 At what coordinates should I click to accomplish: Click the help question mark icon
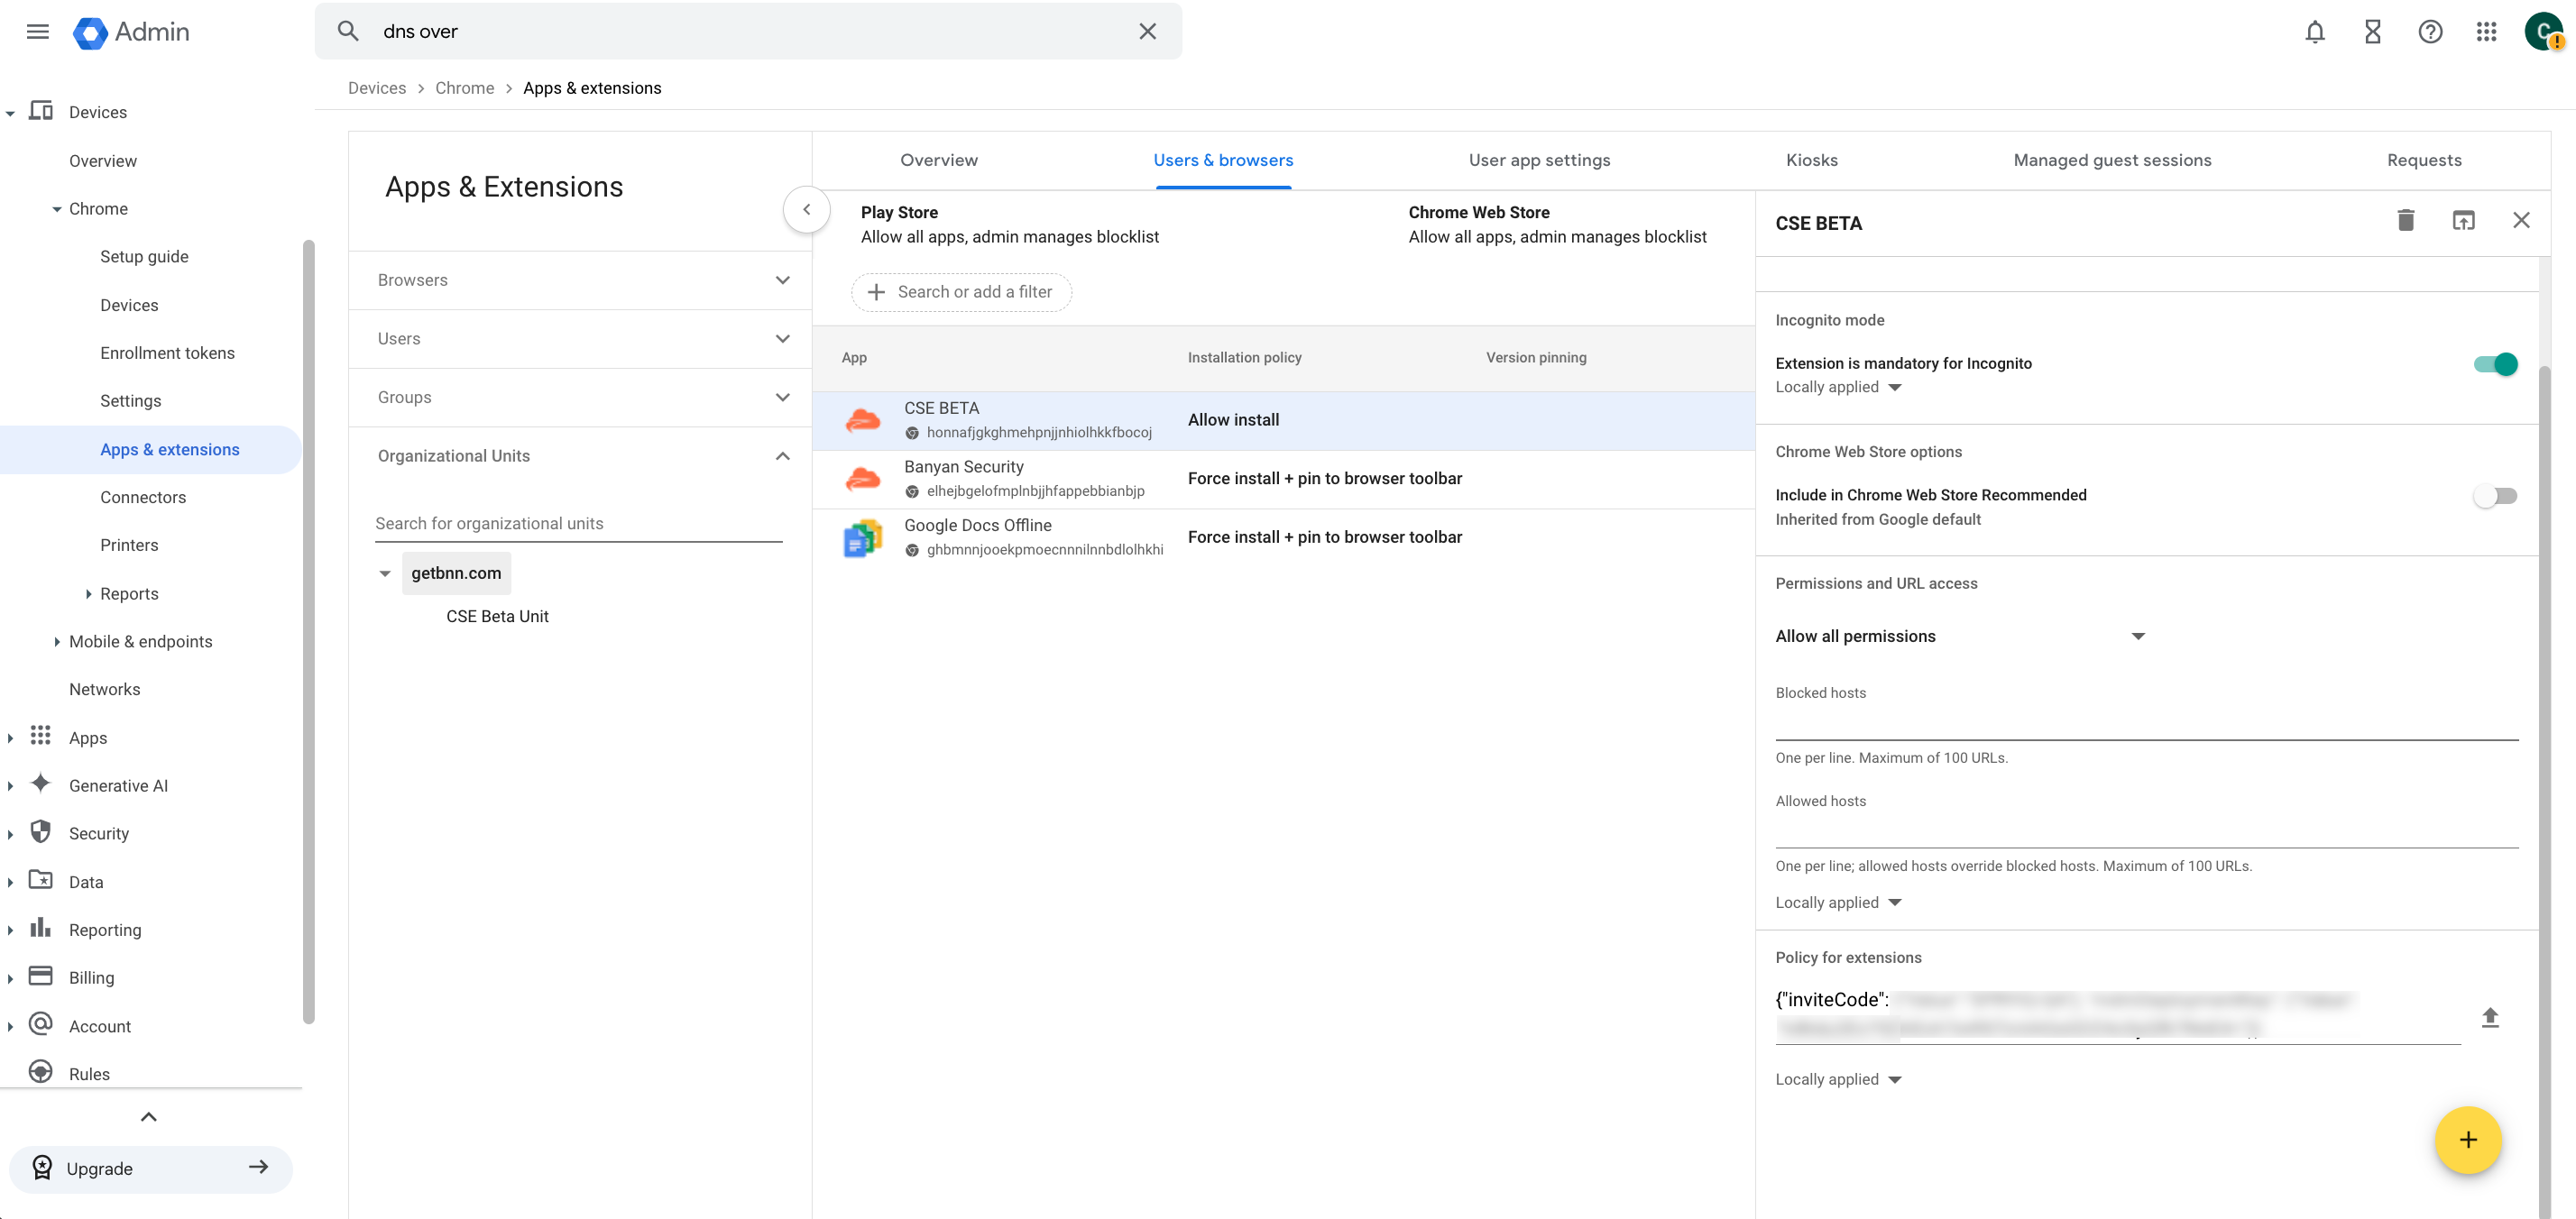click(2429, 32)
